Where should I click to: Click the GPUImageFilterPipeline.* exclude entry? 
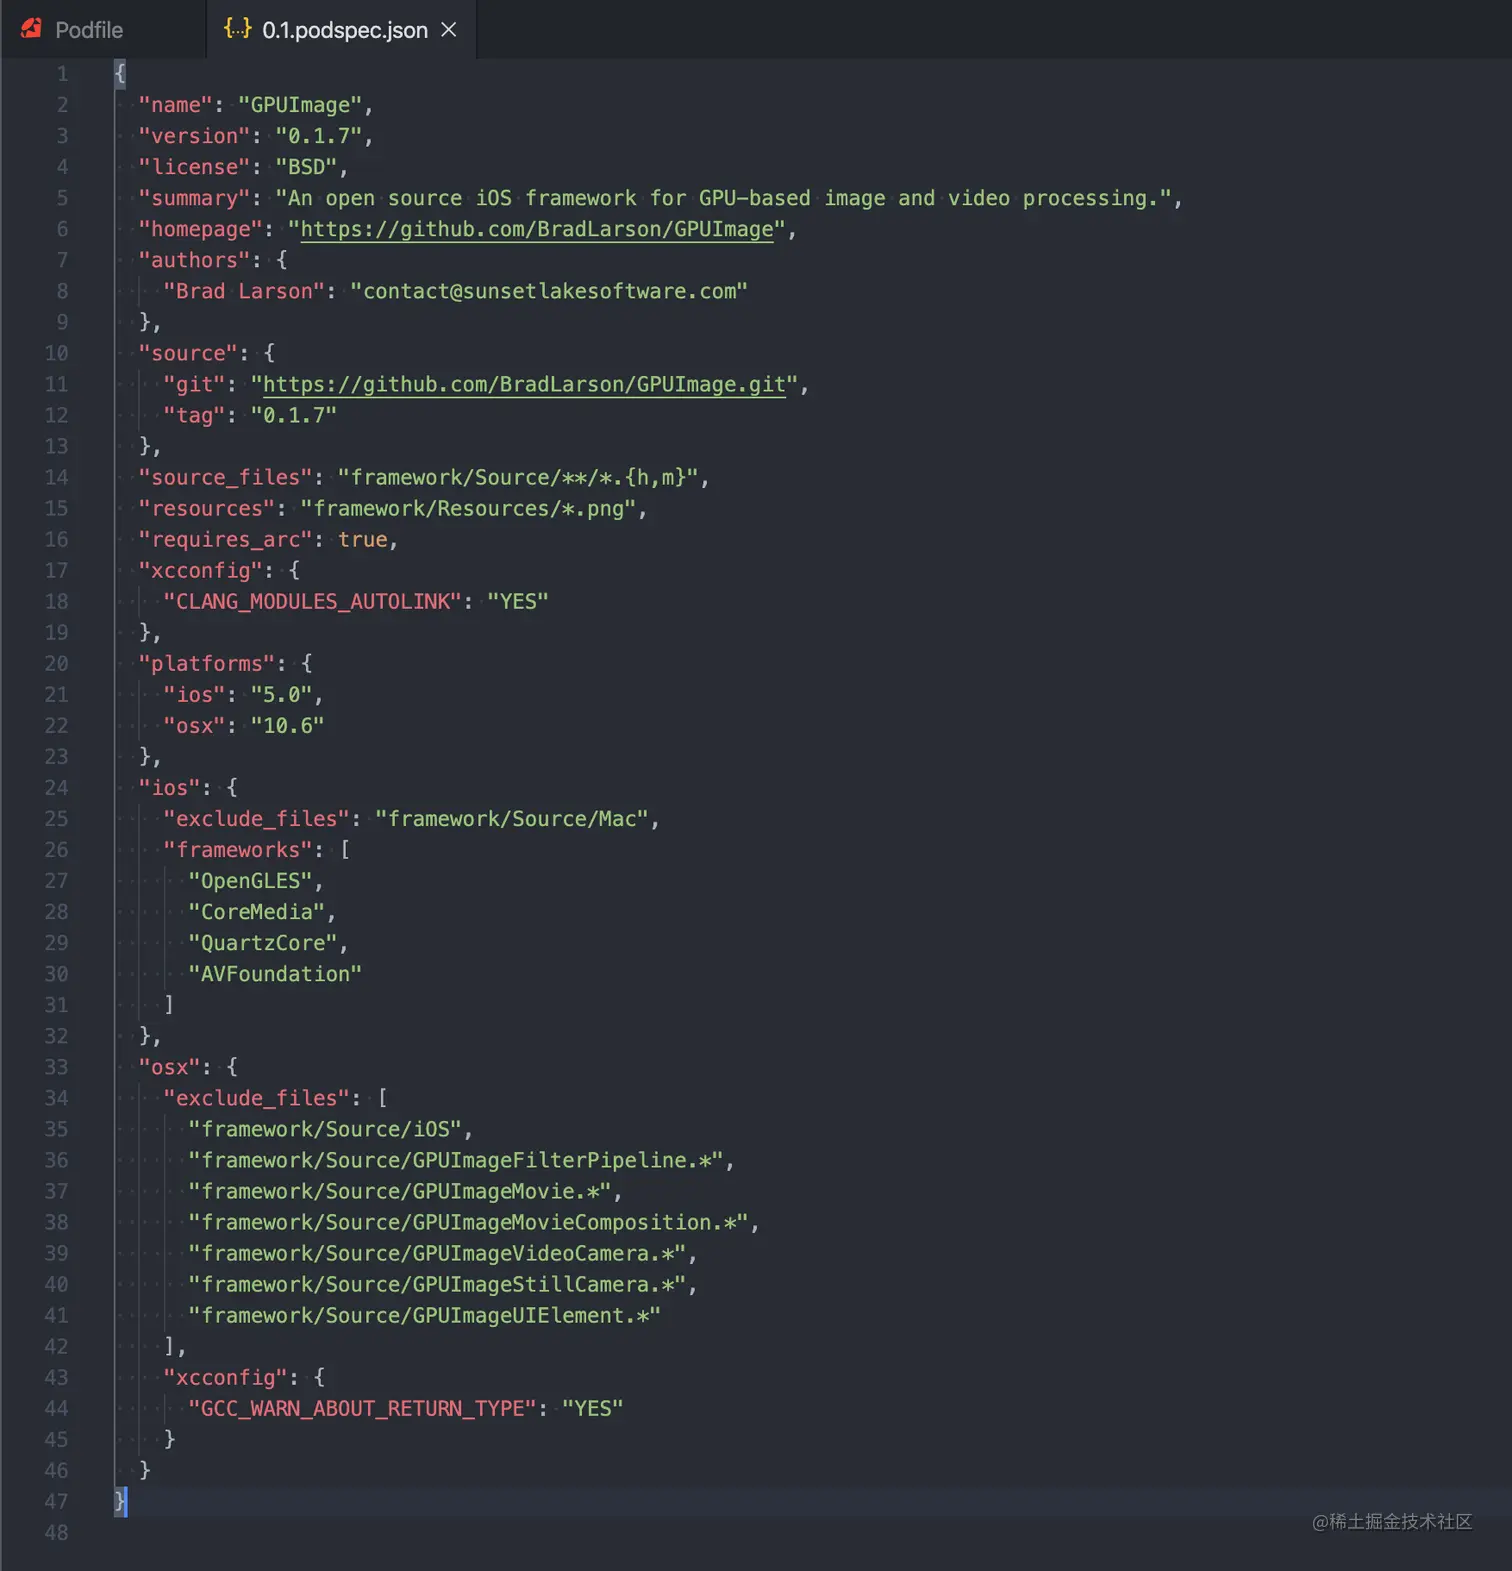[x=456, y=1160]
